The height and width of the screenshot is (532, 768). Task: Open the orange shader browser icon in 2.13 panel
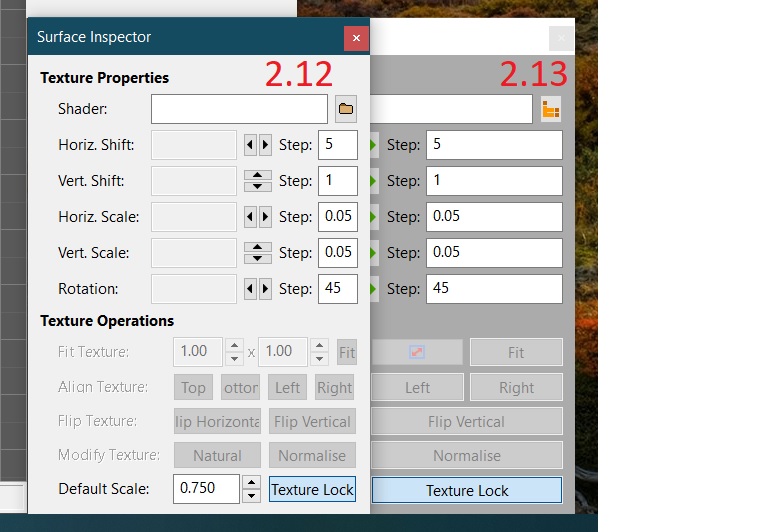pos(551,109)
